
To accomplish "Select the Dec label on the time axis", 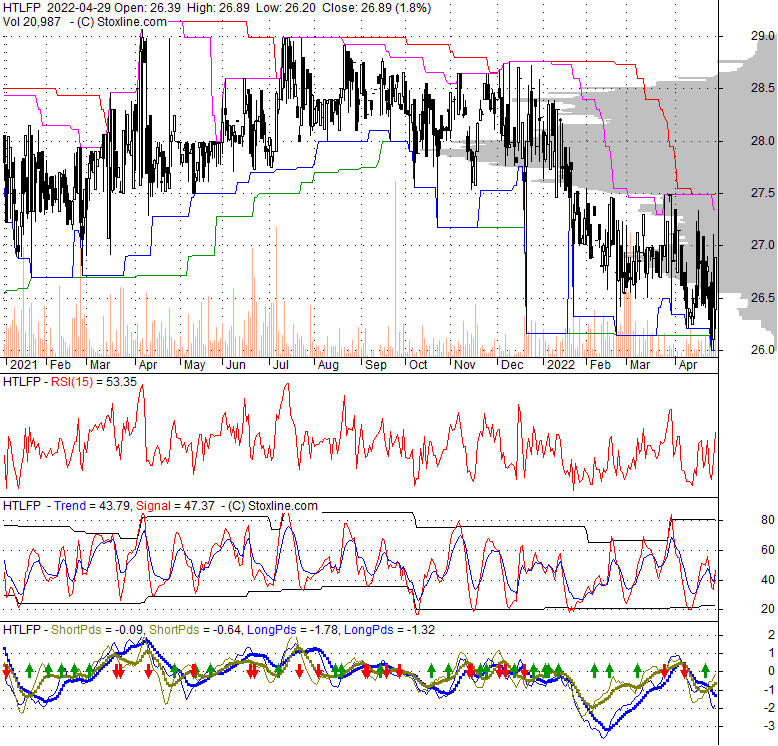I will [x=512, y=365].
